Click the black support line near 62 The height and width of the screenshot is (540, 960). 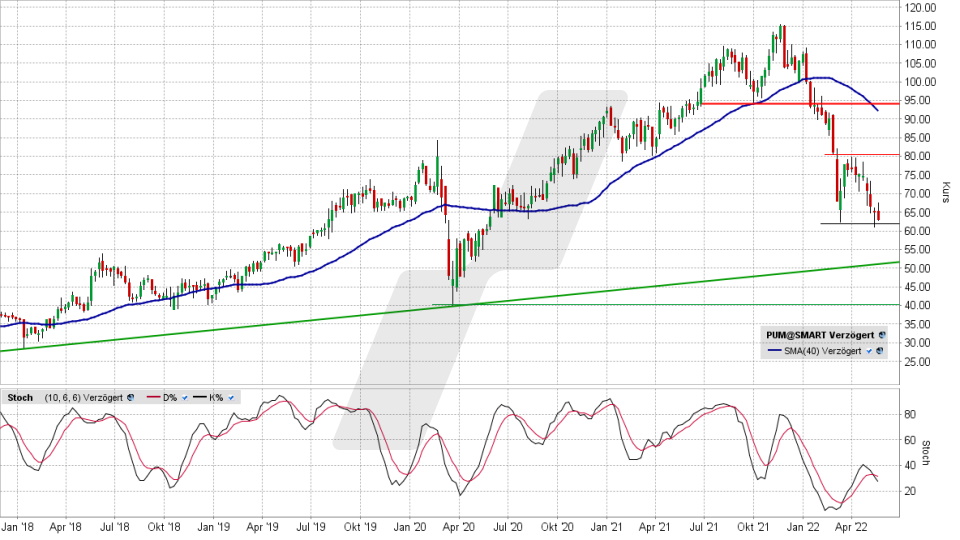coord(850,223)
